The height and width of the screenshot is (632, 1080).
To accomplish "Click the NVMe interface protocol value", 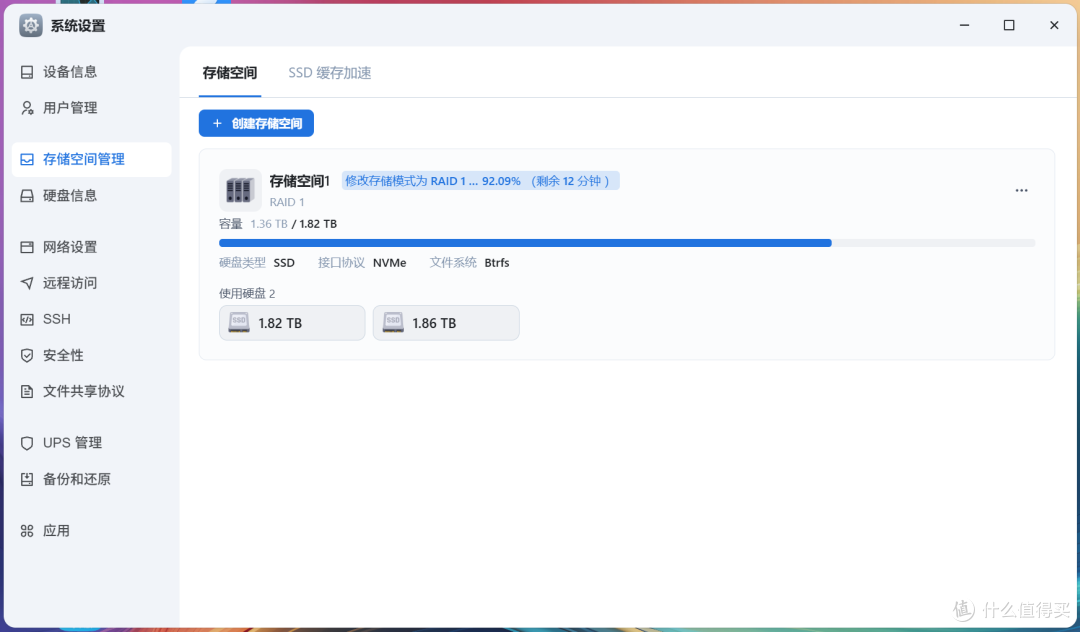I will tap(390, 263).
